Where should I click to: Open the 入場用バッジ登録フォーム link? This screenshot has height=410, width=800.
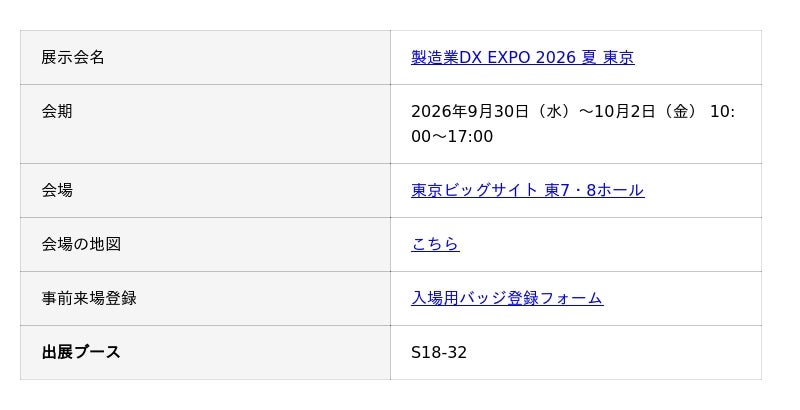point(507,298)
